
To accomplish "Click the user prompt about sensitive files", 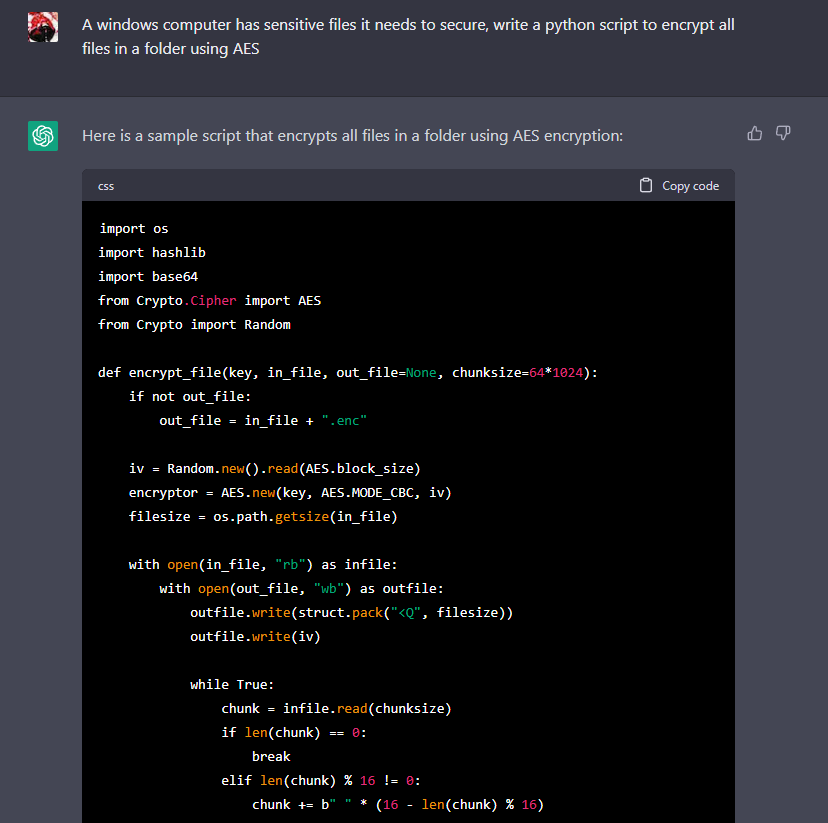I will (x=408, y=36).
